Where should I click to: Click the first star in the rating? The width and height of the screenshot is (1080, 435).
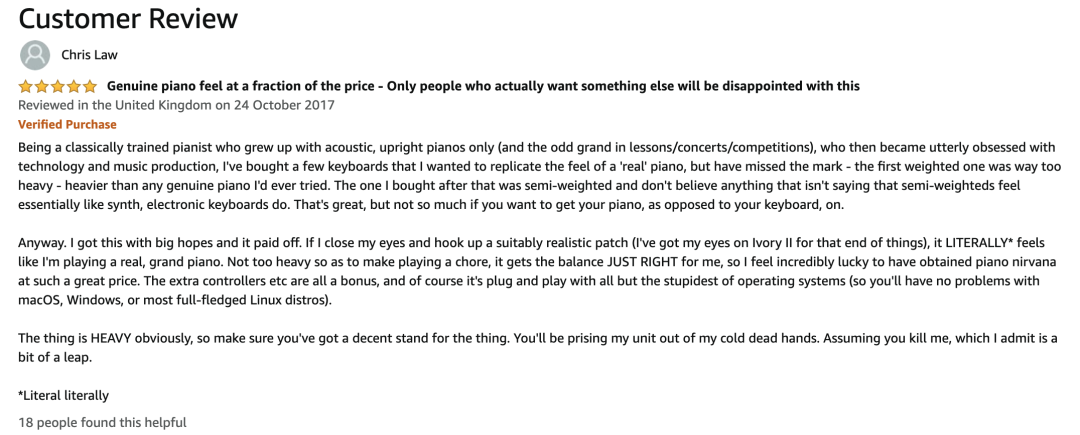click(x=25, y=87)
